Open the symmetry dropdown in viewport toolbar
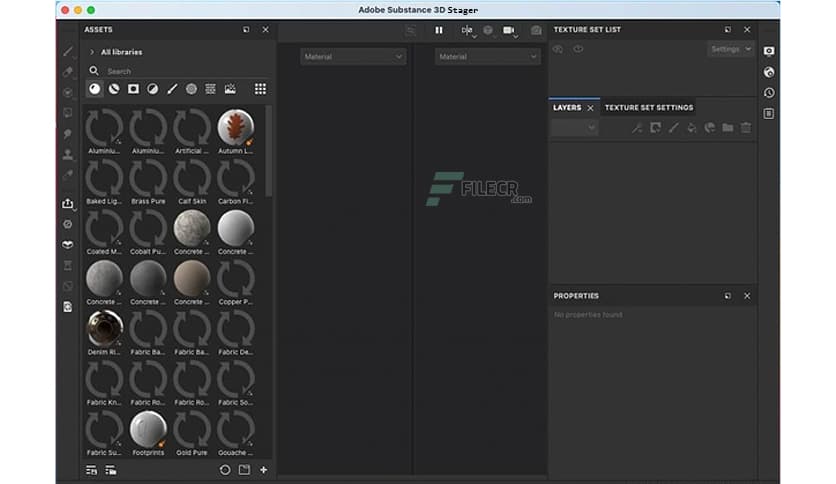The image size is (836, 484). (x=468, y=31)
